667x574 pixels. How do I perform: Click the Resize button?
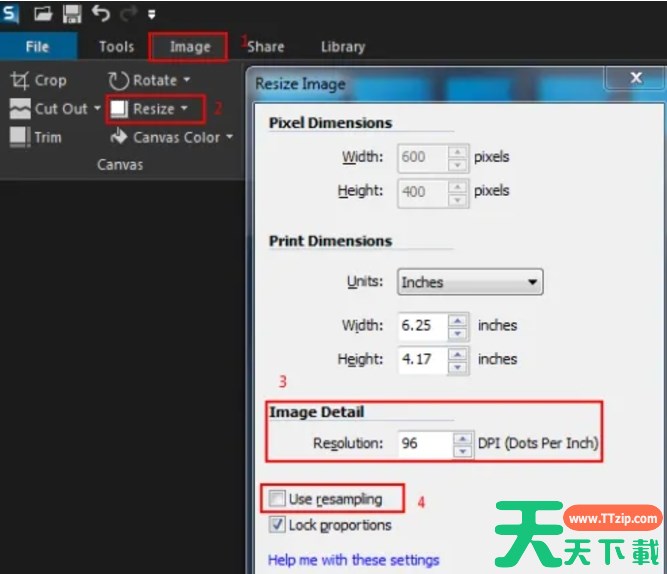pyautogui.click(x=143, y=109)
